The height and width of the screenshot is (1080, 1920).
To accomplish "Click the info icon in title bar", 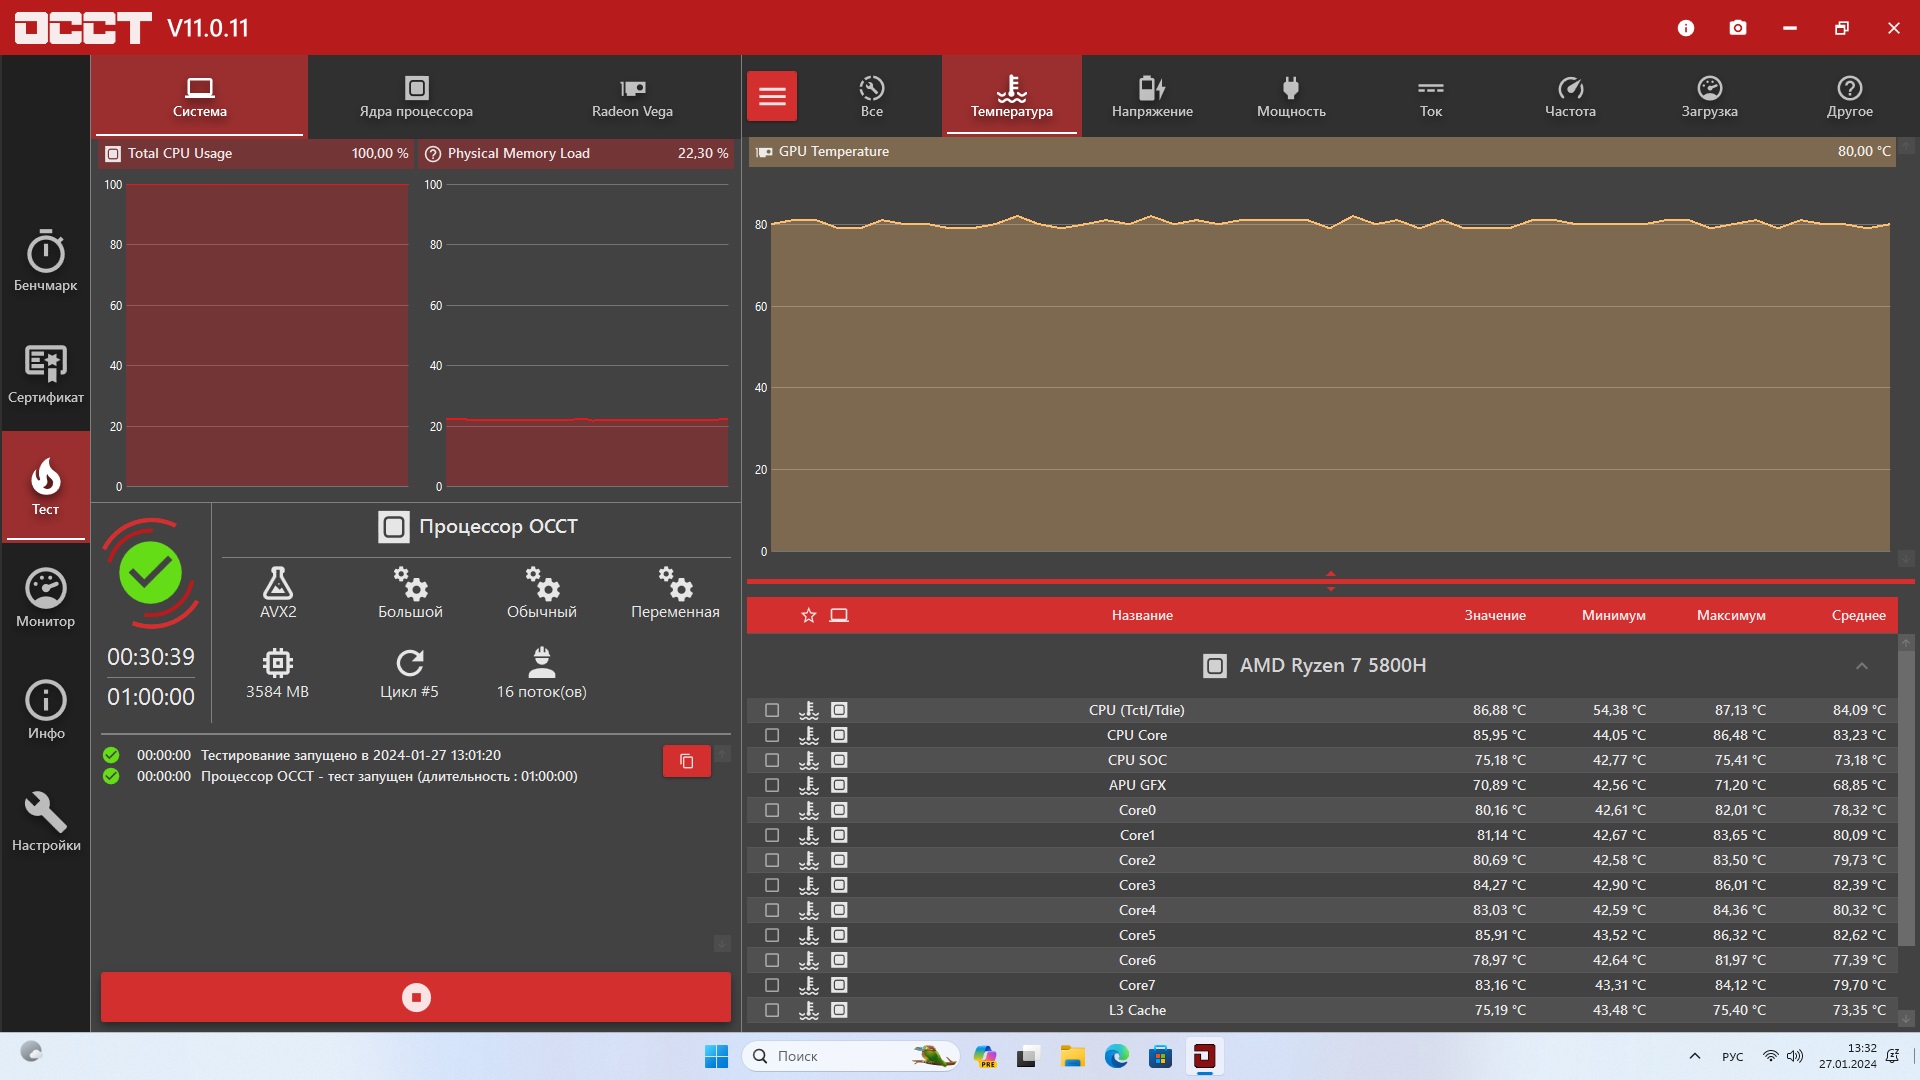I will [x=1686, y=28].
